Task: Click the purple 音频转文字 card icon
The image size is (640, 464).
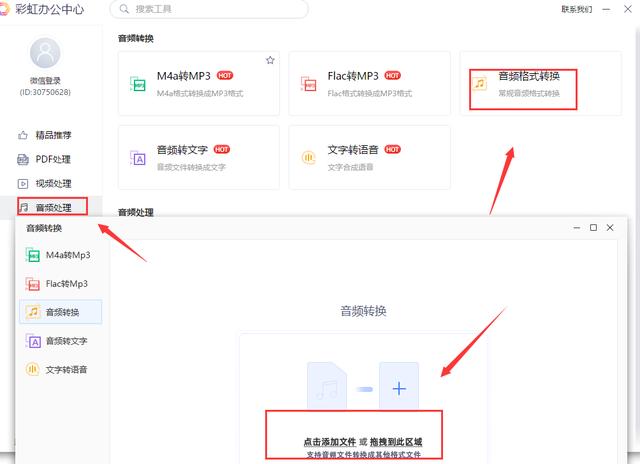Action: pos(138,158)
